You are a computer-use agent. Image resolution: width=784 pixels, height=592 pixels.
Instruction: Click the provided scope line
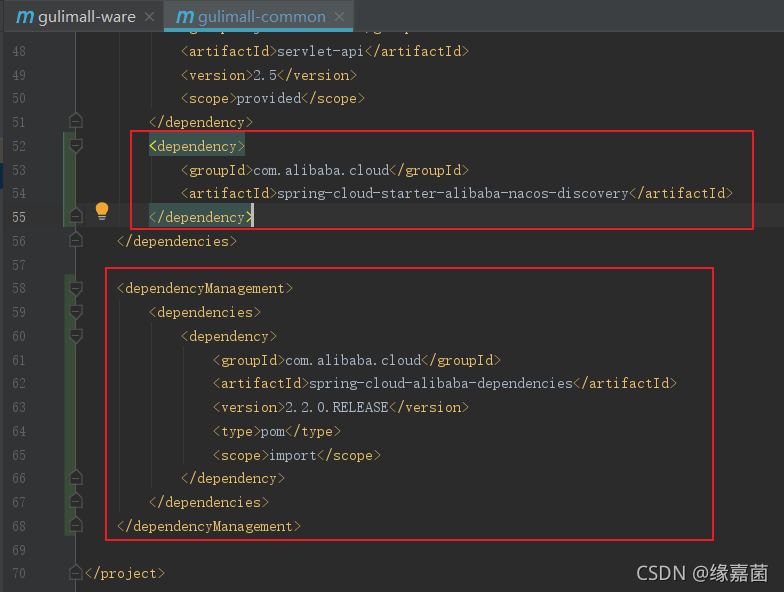[x=273, y=98]
